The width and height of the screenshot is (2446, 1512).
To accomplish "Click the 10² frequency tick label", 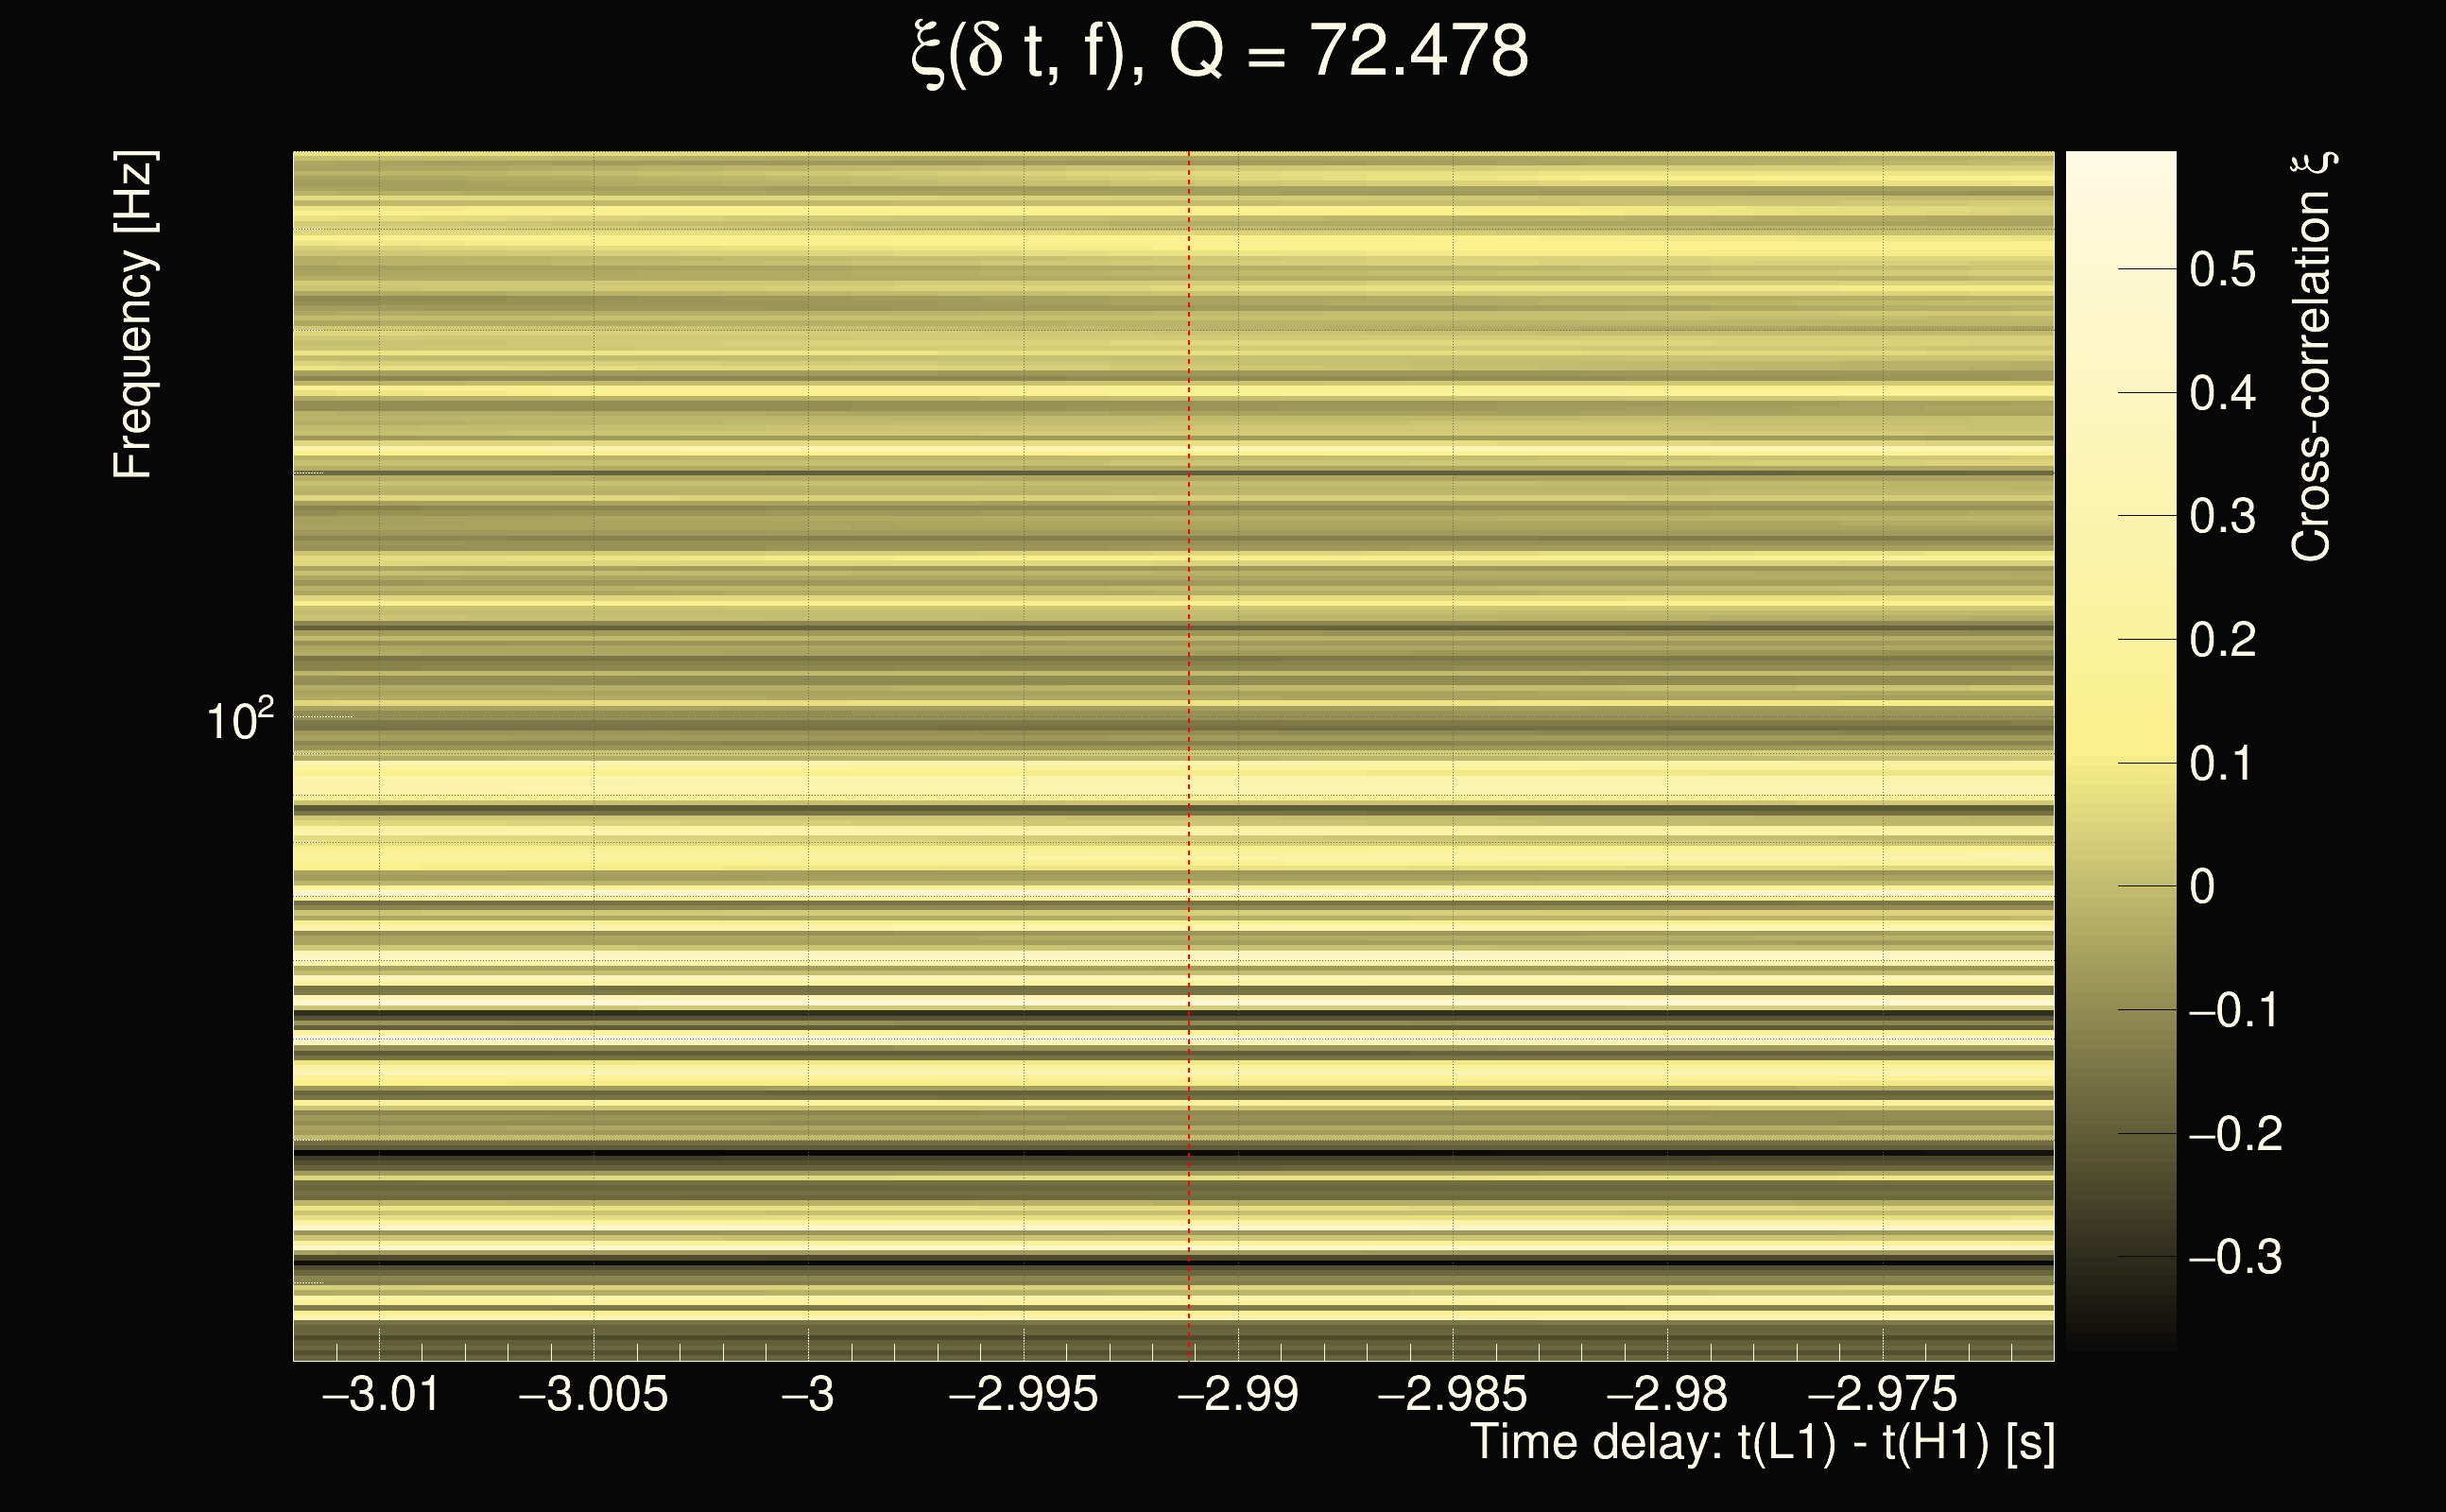I will [x=240, y=720].
